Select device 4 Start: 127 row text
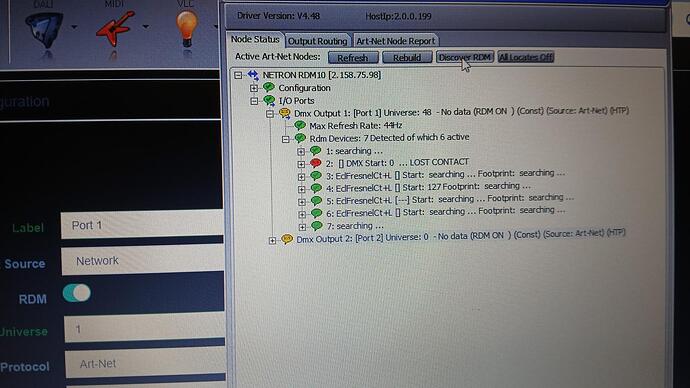690x388 pixels. (428, 187)
